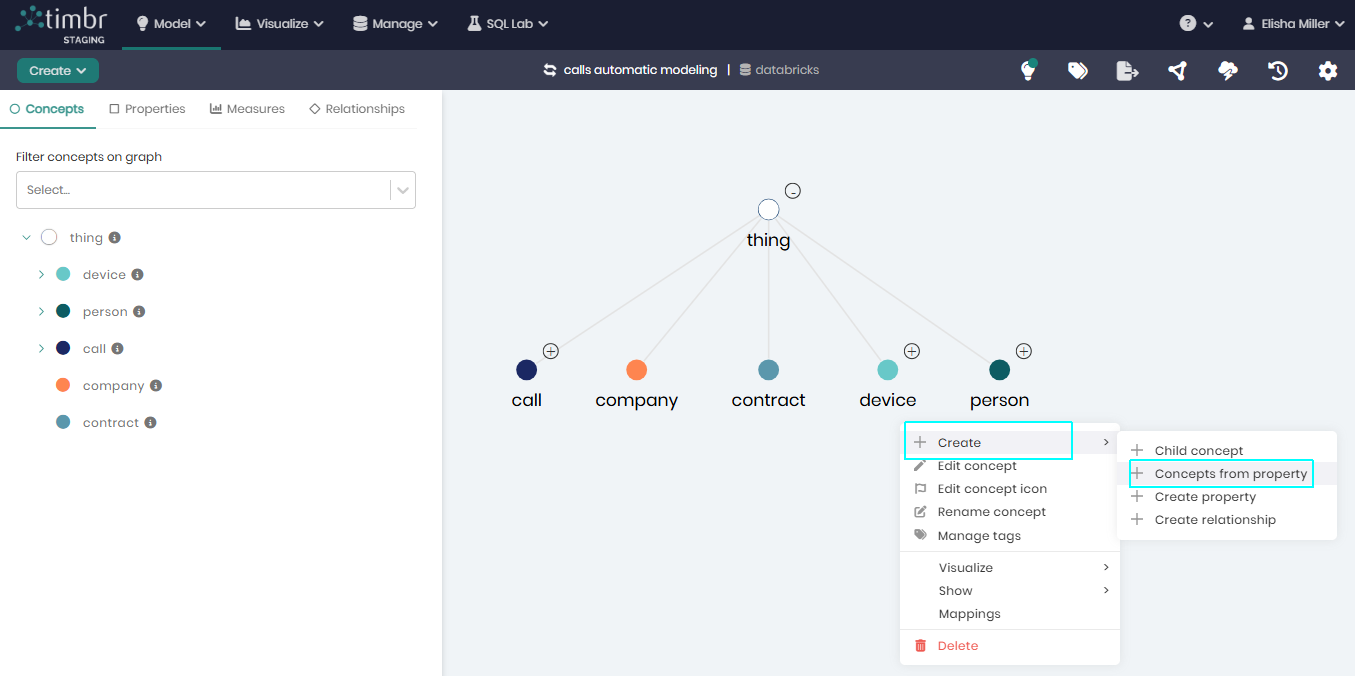The image size is (1355, 676).
Task: Click the history clock icon
Action: tap(1277, 70)
